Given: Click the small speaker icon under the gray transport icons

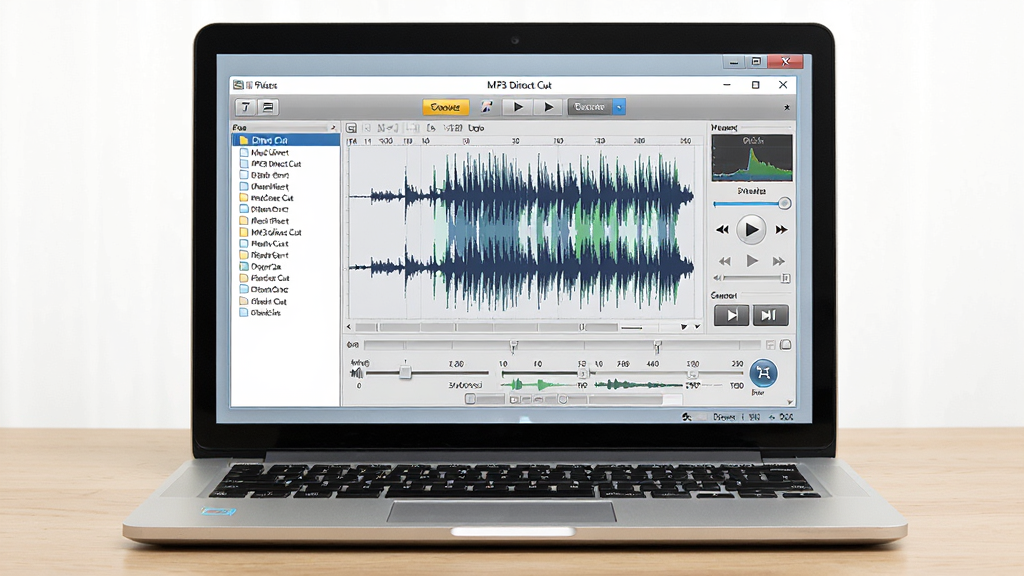Looking at the screenshot, I should [x=717, y=278].
